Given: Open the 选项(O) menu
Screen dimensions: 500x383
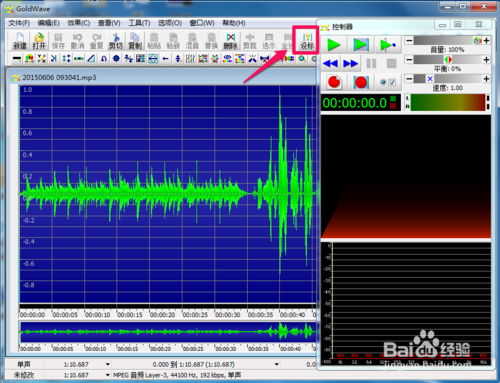Looking at the screenshot, I should point(170,23).
